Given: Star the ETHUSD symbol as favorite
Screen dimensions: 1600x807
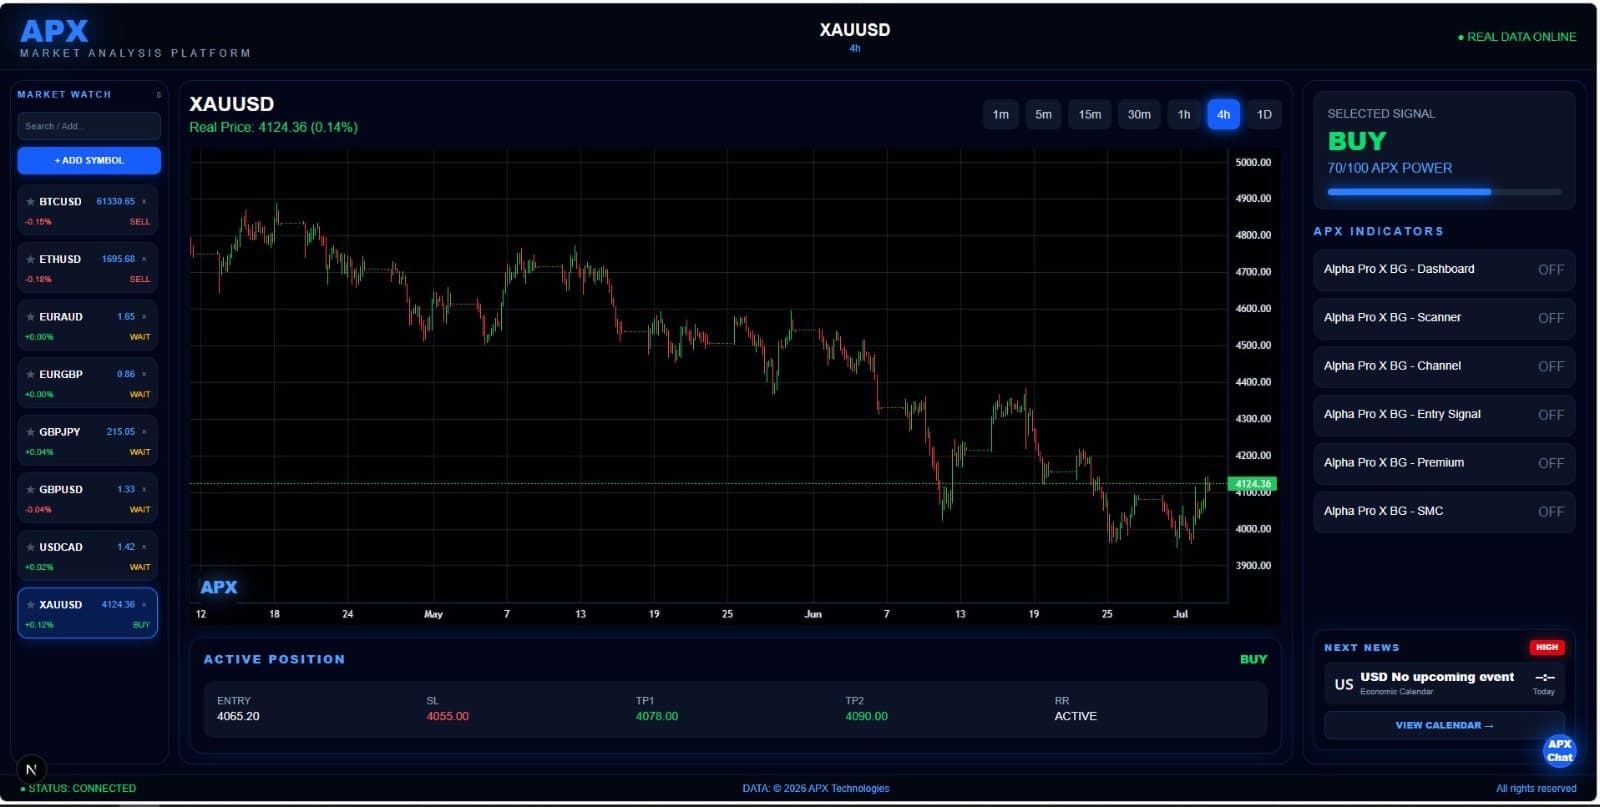Looking at the screenshot, I should coord(30,260).
